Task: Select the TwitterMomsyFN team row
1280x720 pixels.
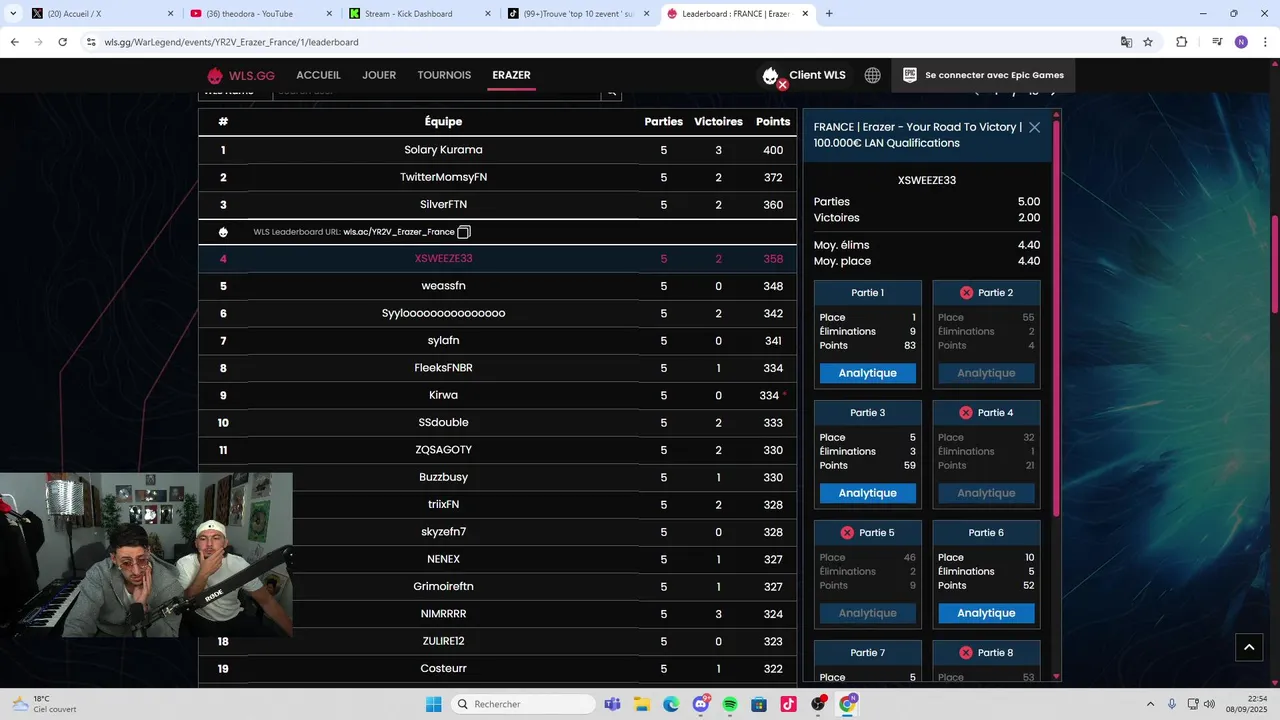Action: pos(498,177)
